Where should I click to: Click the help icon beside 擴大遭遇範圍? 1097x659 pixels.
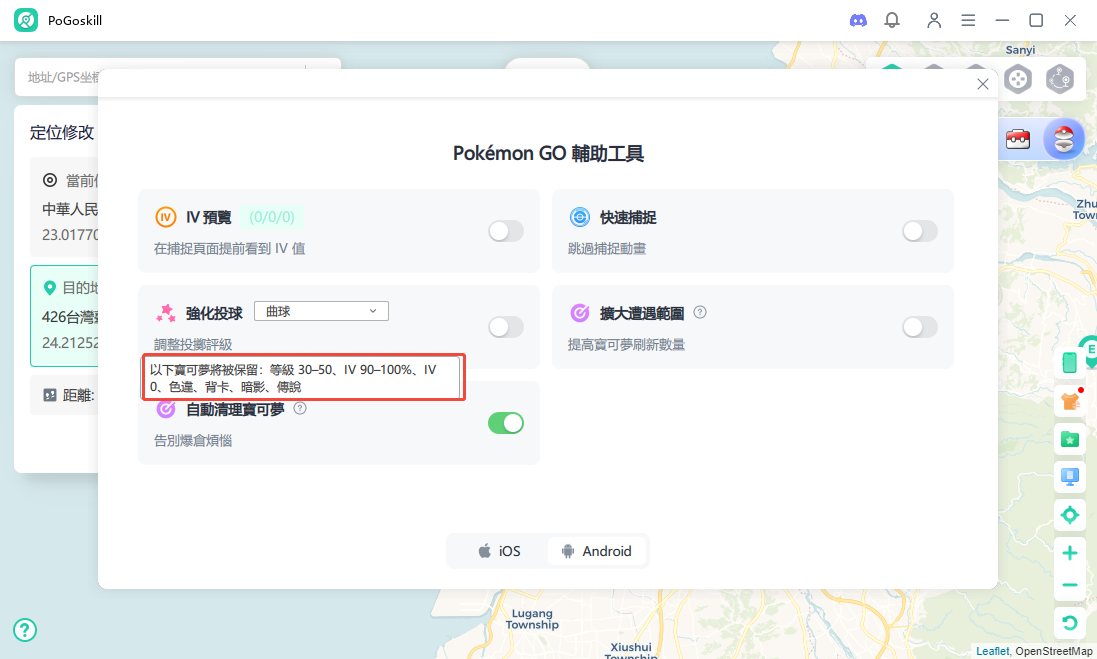700,312
